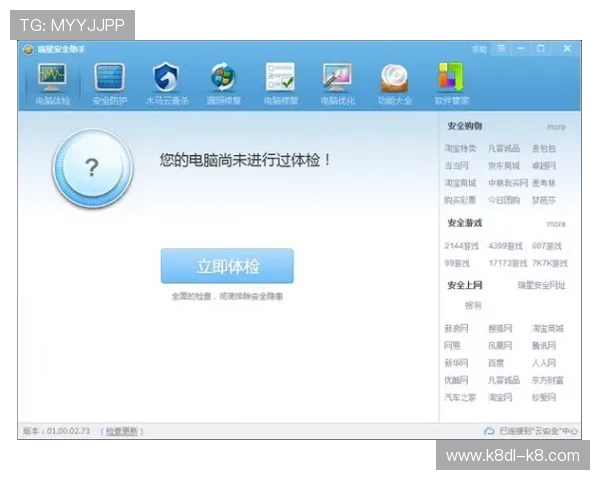Open the 凡客诚品 link under 安全购物

click(504, 149)
